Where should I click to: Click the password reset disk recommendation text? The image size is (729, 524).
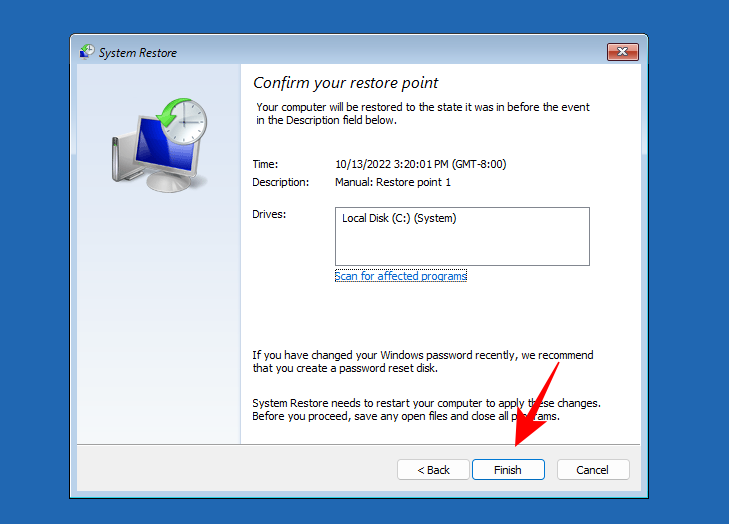pos(423,362)
